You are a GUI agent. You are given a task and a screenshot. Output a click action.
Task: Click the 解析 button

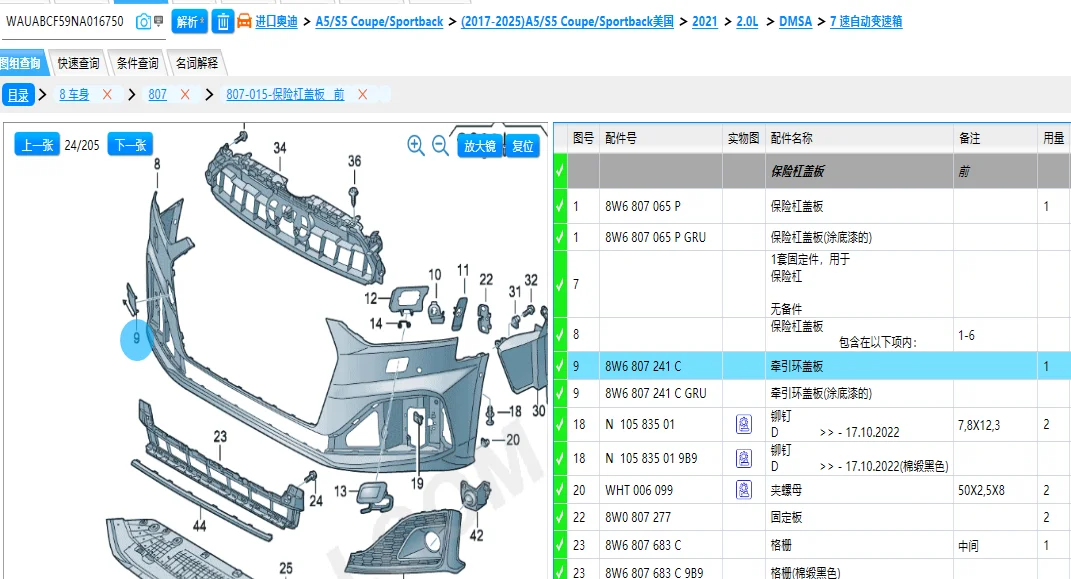coord(190,22)
